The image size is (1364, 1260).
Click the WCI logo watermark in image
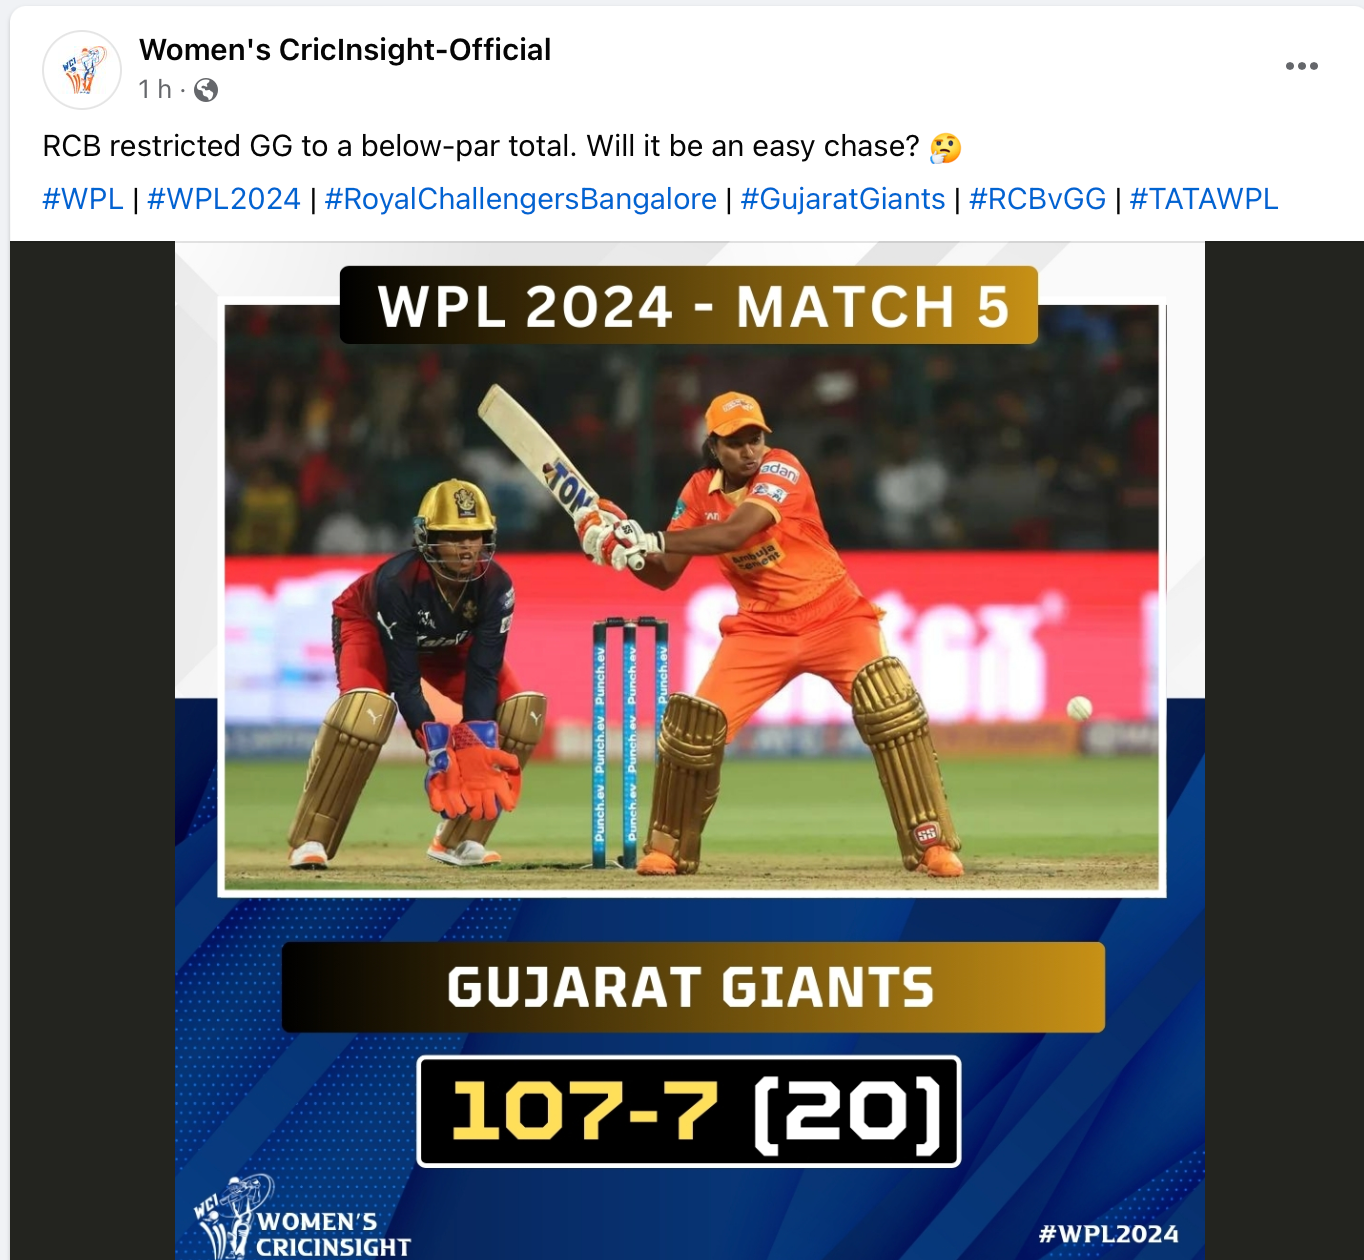(x=232, y=1215)
